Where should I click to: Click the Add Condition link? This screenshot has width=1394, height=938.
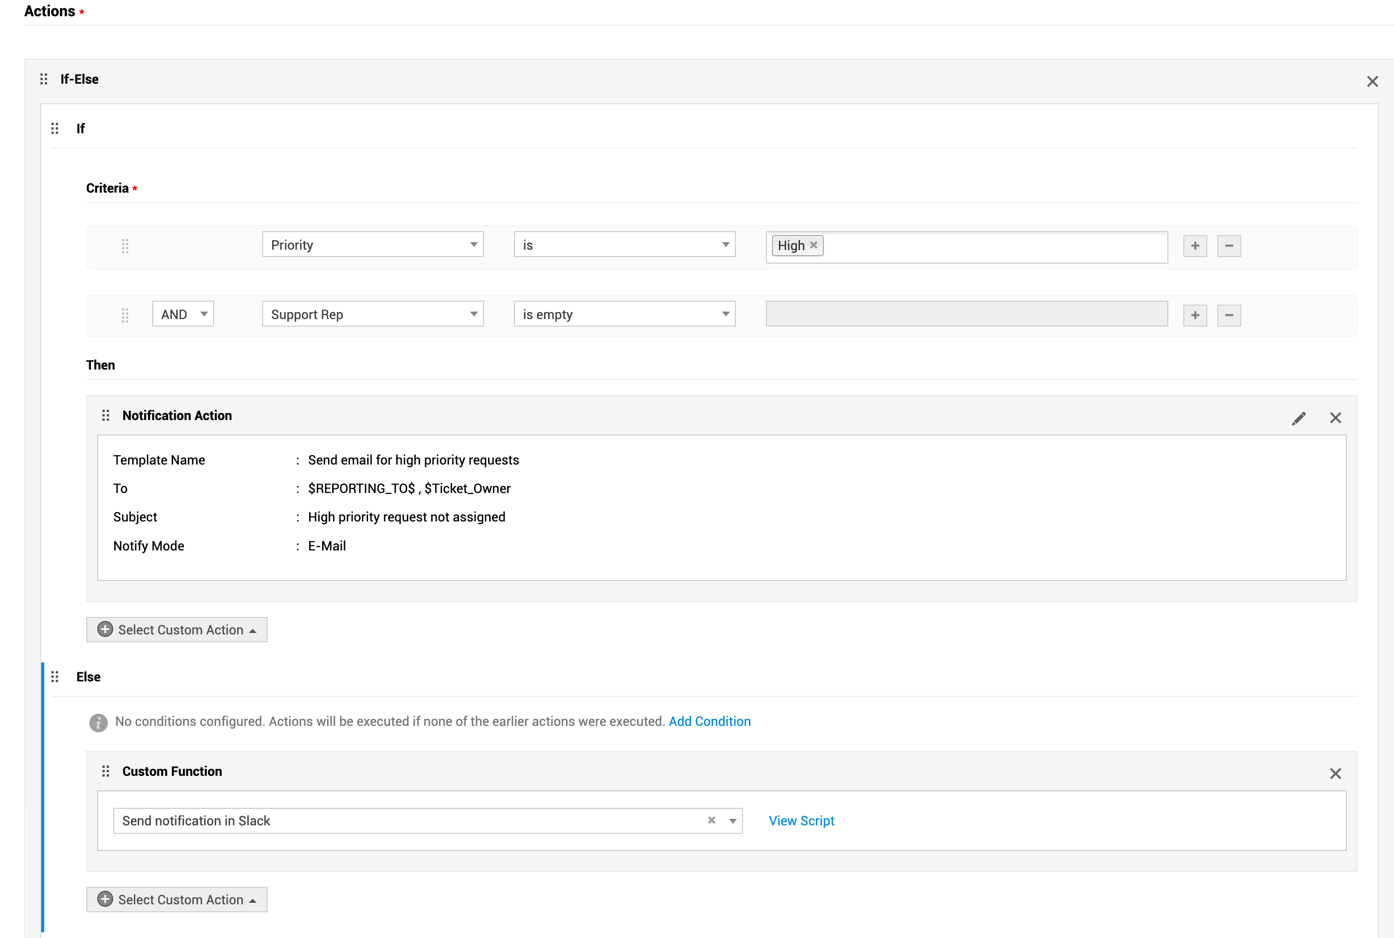pos(709,721)
